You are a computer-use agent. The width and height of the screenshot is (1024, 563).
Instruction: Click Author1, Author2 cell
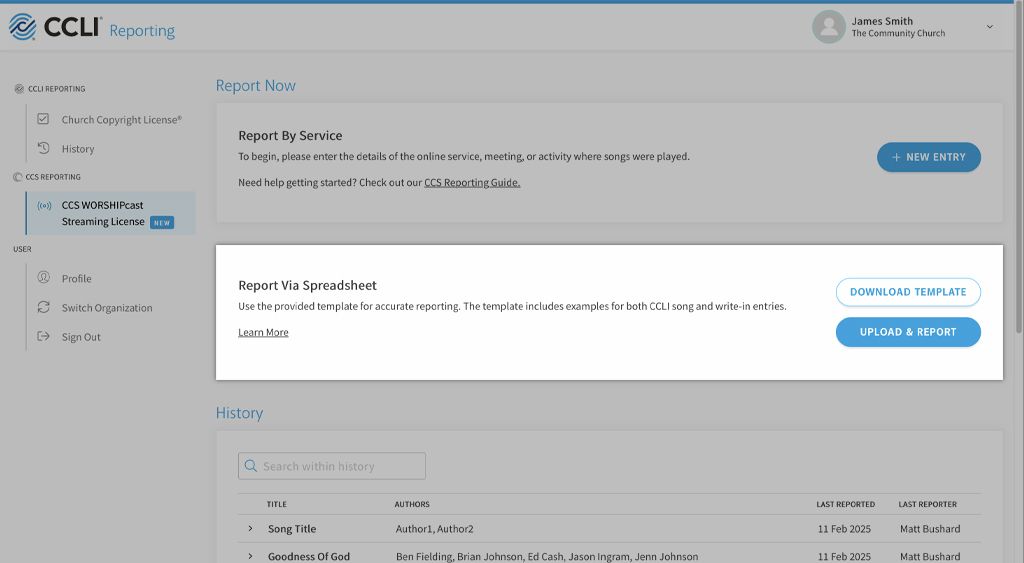pos(434,529)
